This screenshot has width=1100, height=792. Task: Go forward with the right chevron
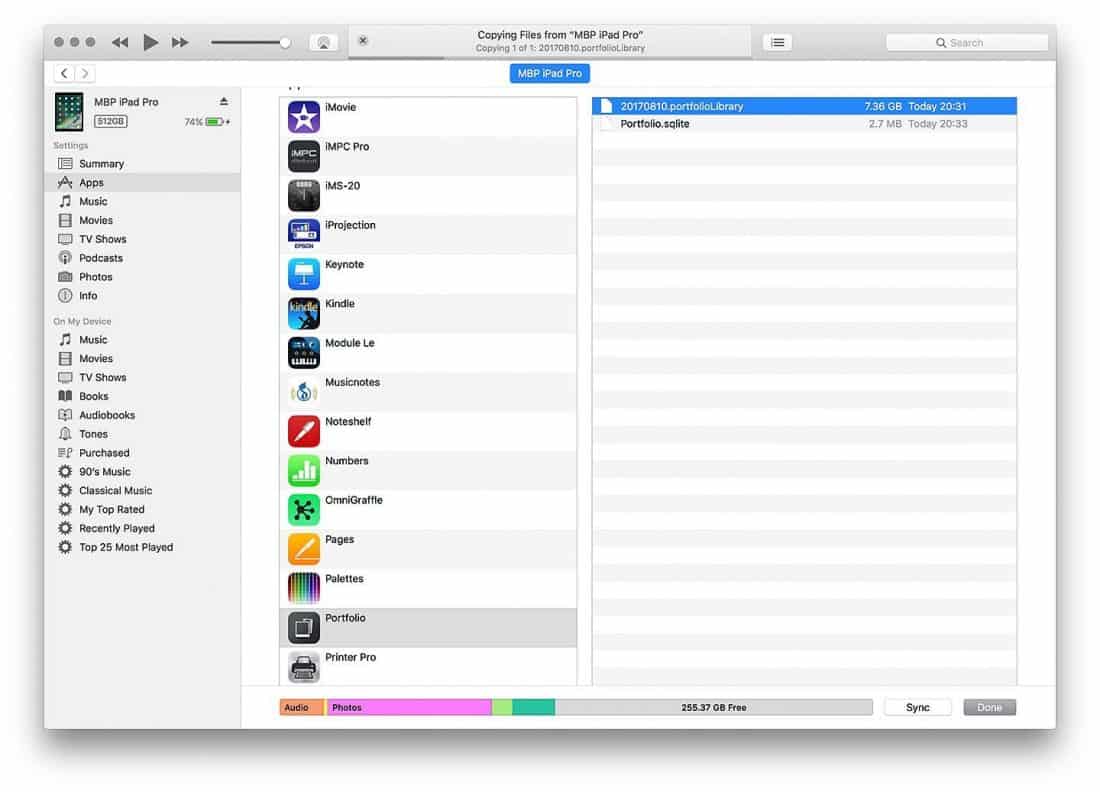(x=86, y=73)
